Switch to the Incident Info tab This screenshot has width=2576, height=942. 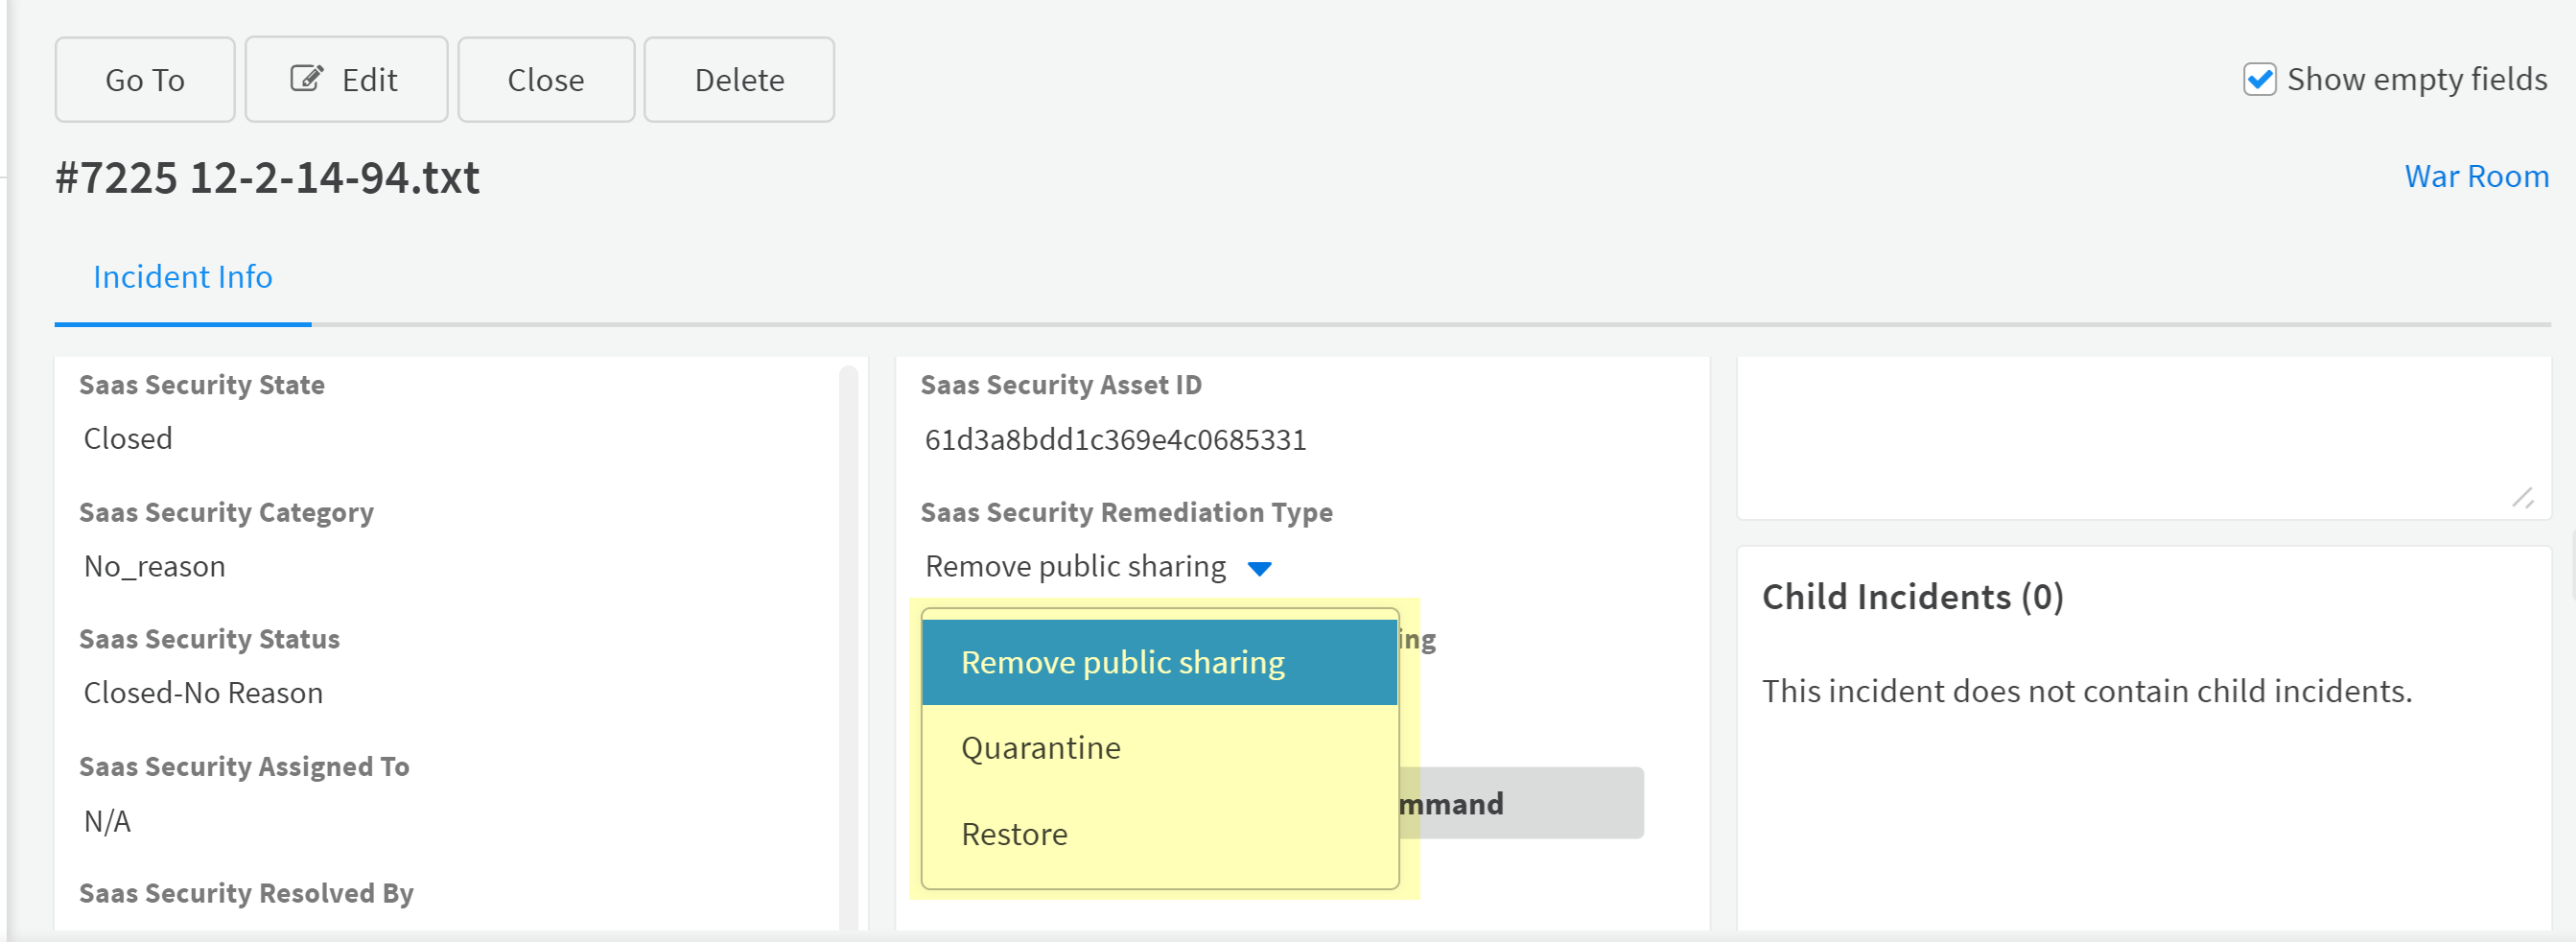[x=182, y=277]
